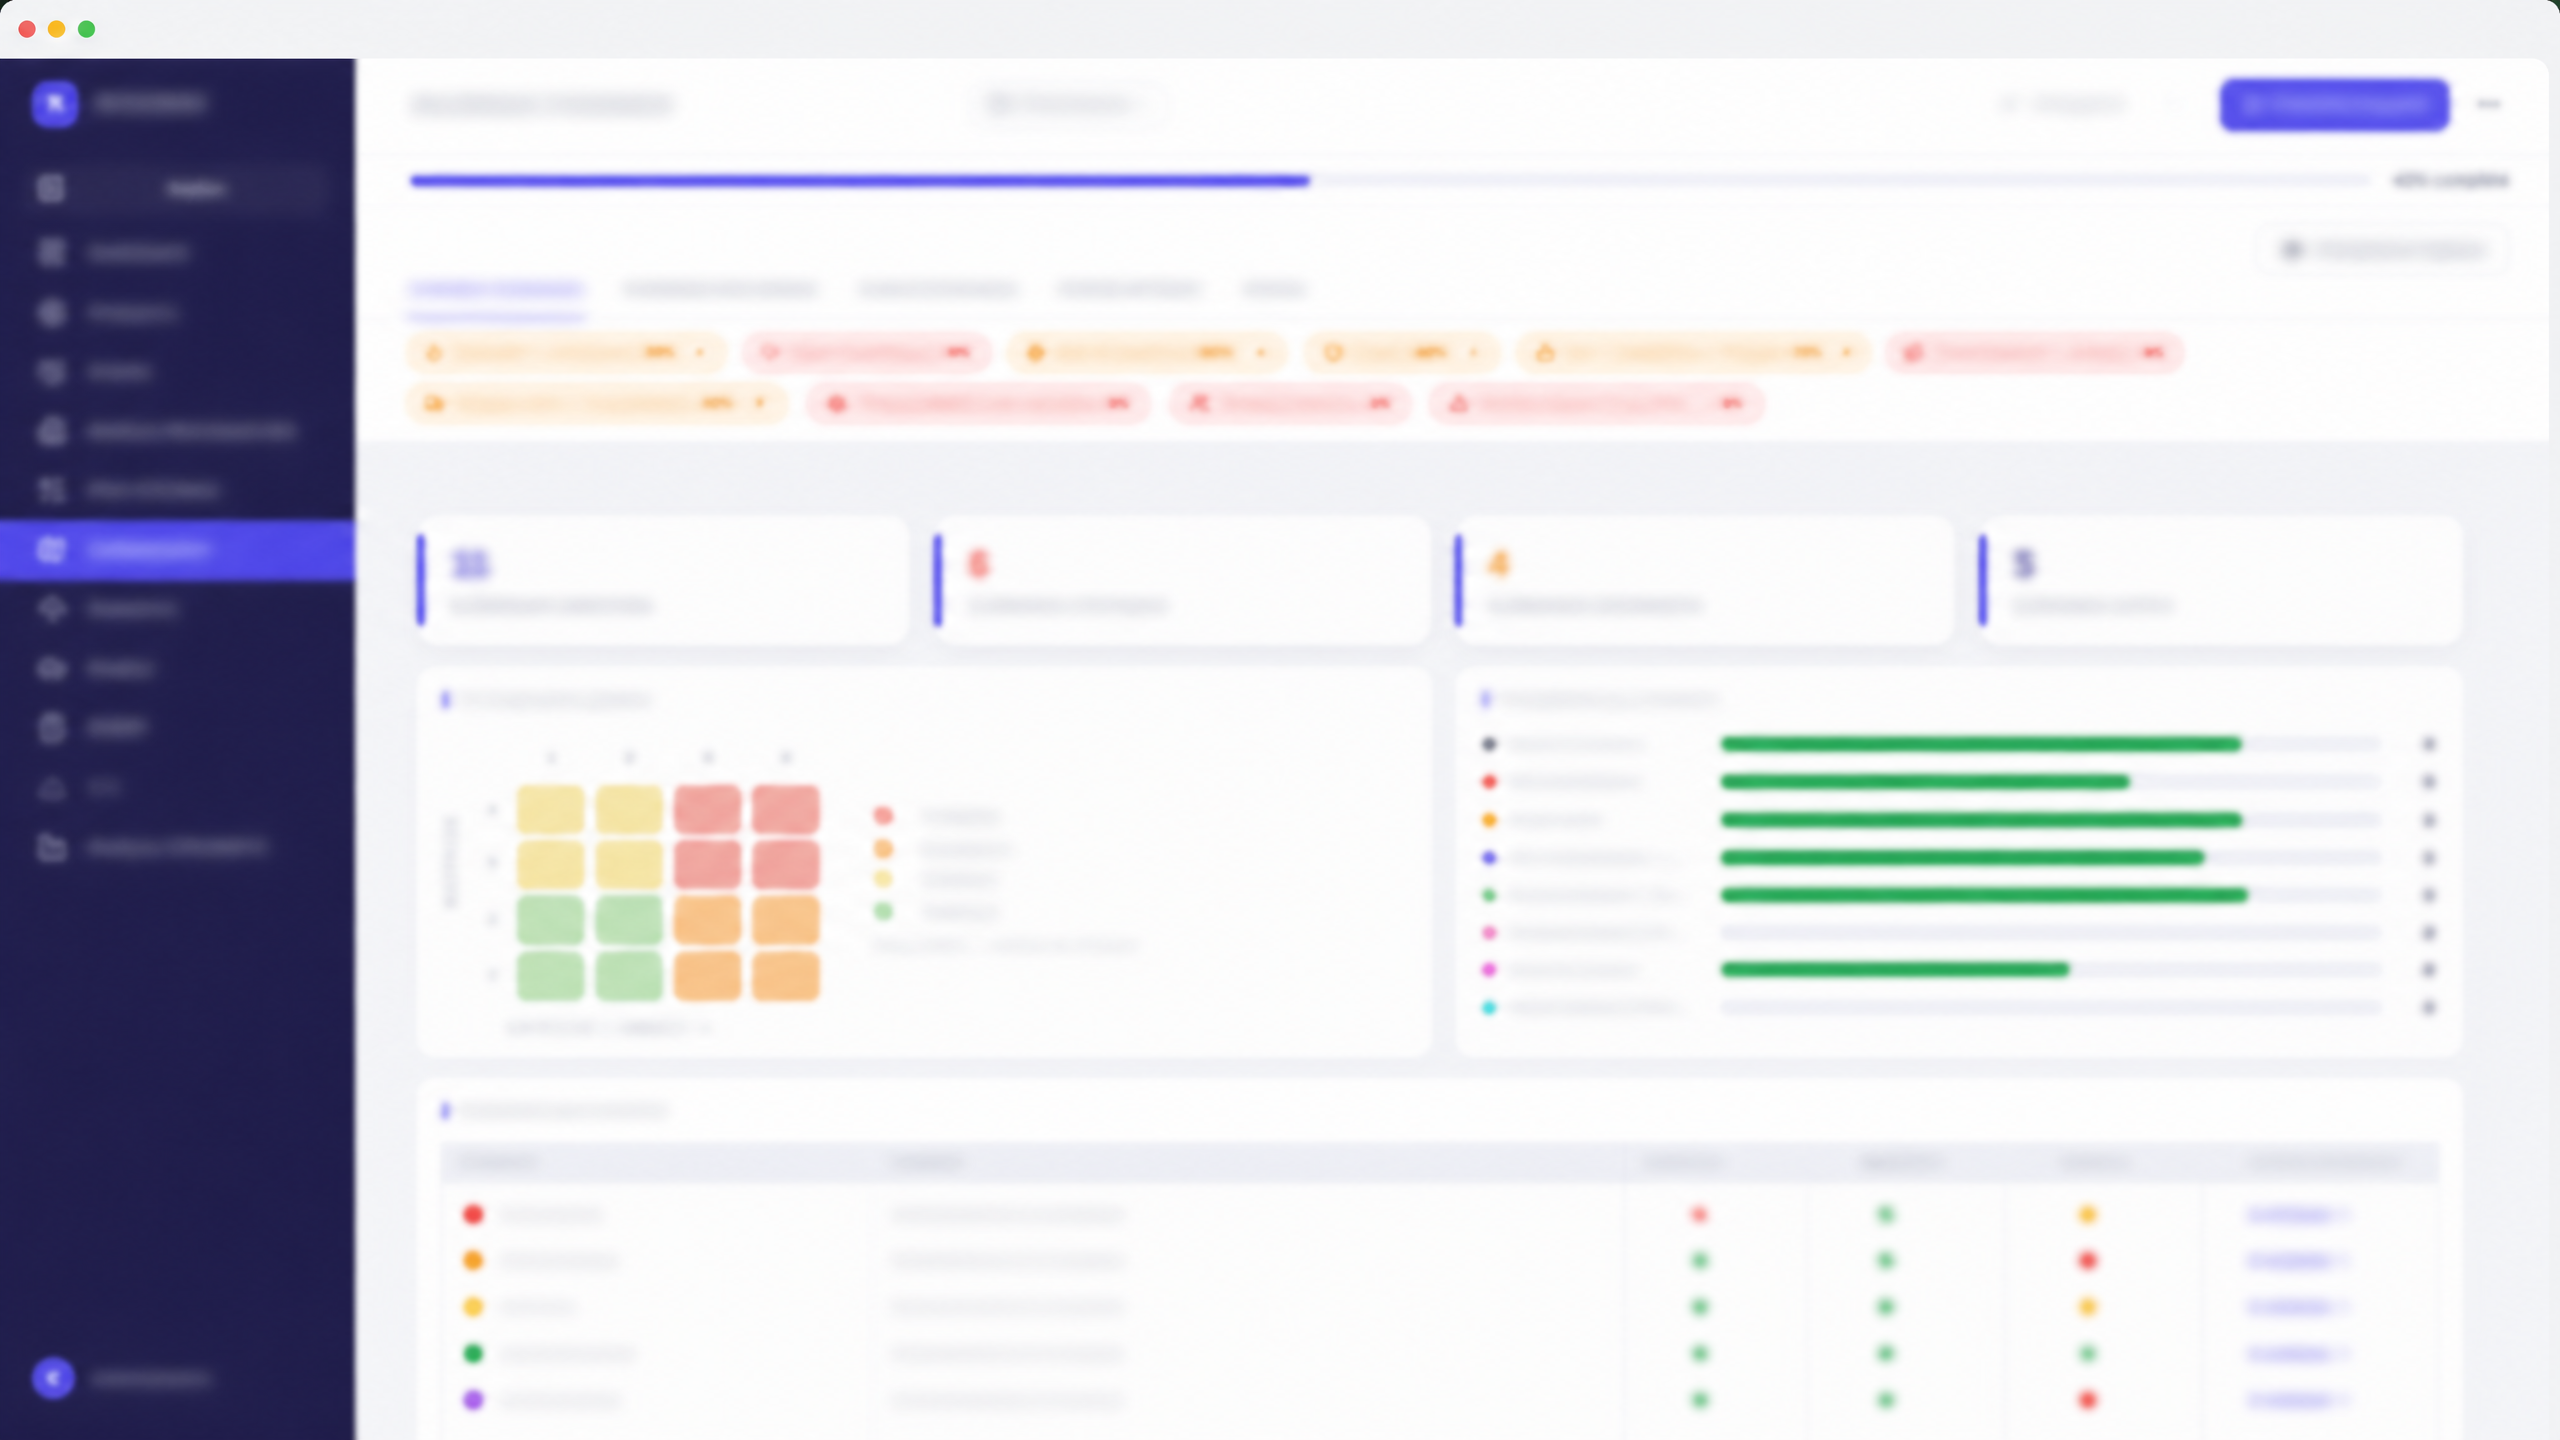Screen dimensions: 2560x1440
Task: Open the stat card showing an orange 4
Action: point(1703,581)
